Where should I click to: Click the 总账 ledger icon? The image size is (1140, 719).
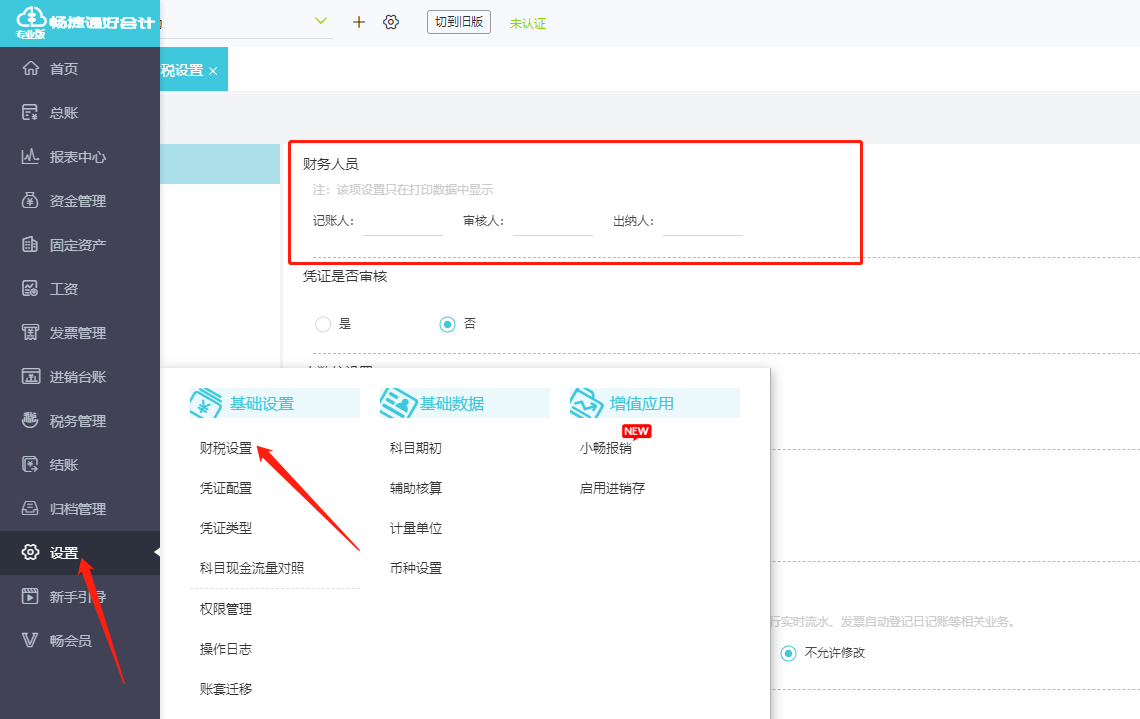[31, 113]
